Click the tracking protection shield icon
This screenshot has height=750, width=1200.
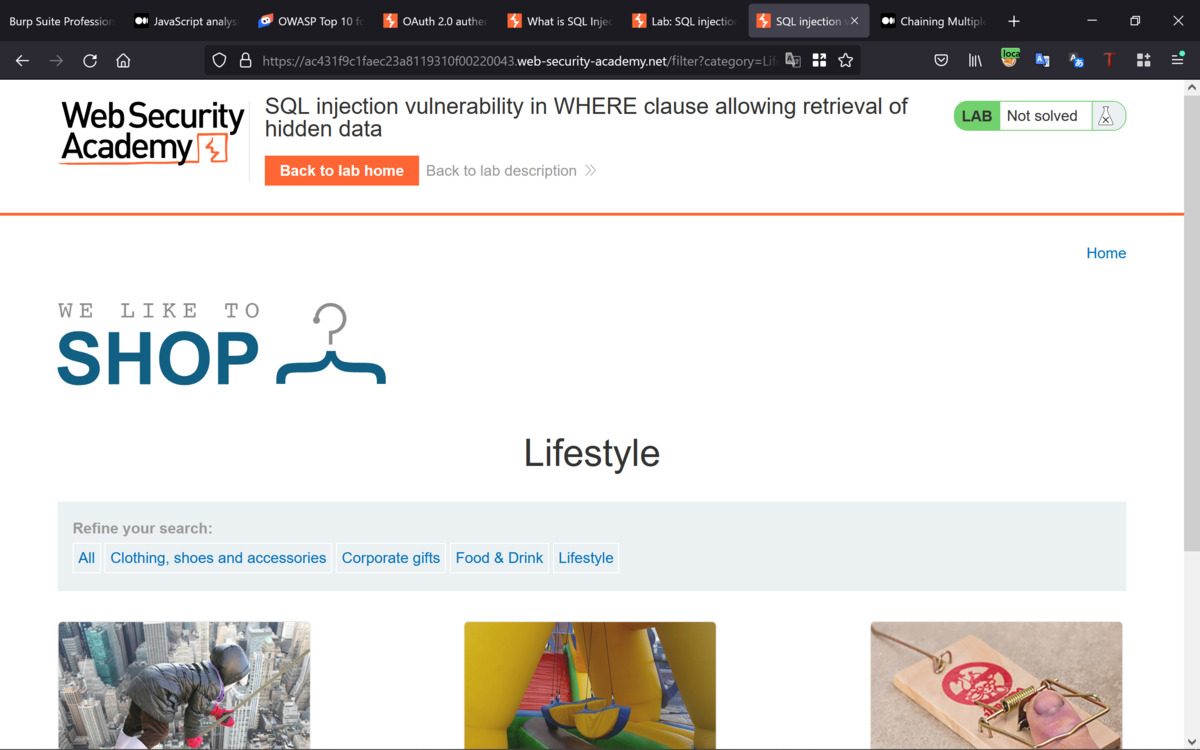[219, 61]
